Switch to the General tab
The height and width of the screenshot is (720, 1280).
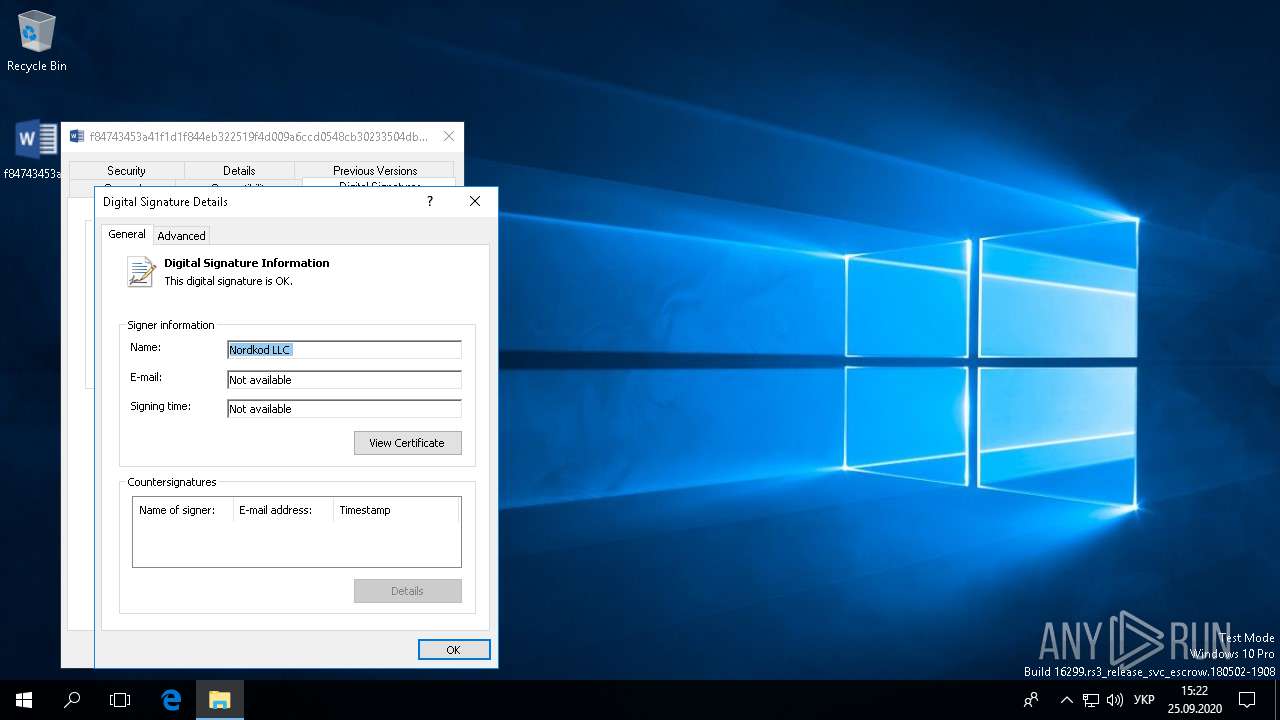(x=127, y=234)
